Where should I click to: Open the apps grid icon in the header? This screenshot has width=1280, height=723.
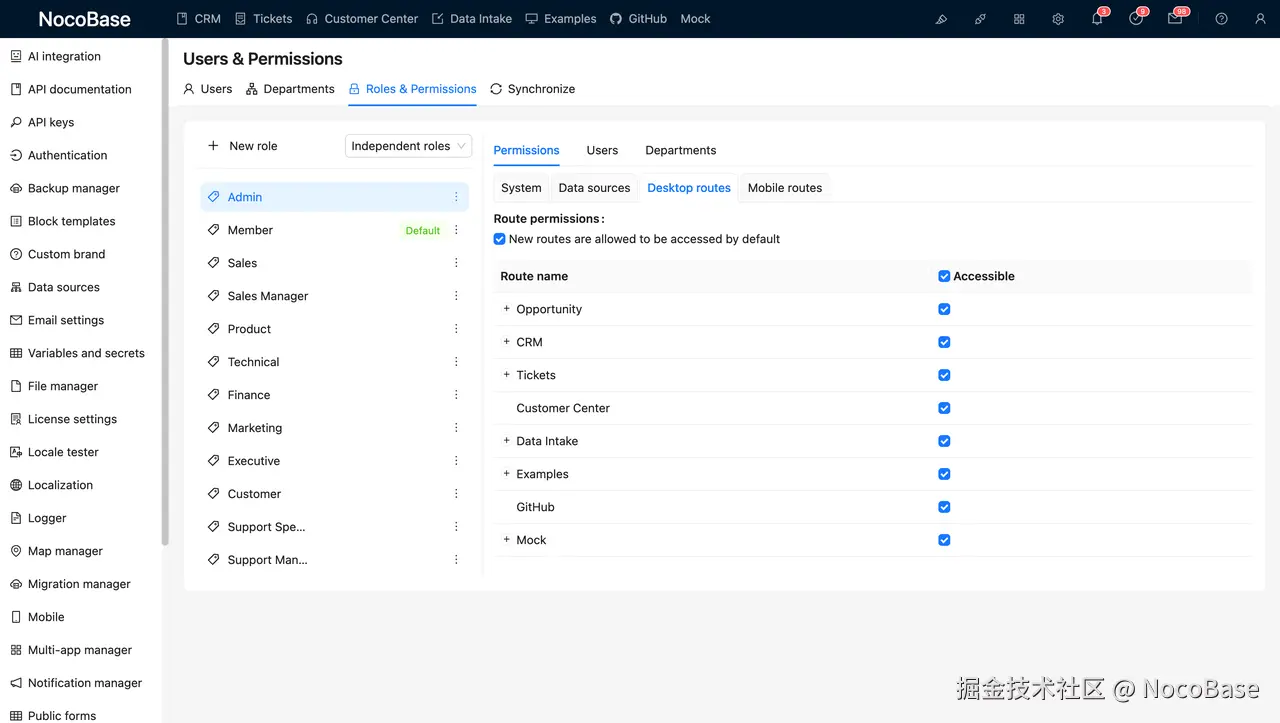(1019, 18)
